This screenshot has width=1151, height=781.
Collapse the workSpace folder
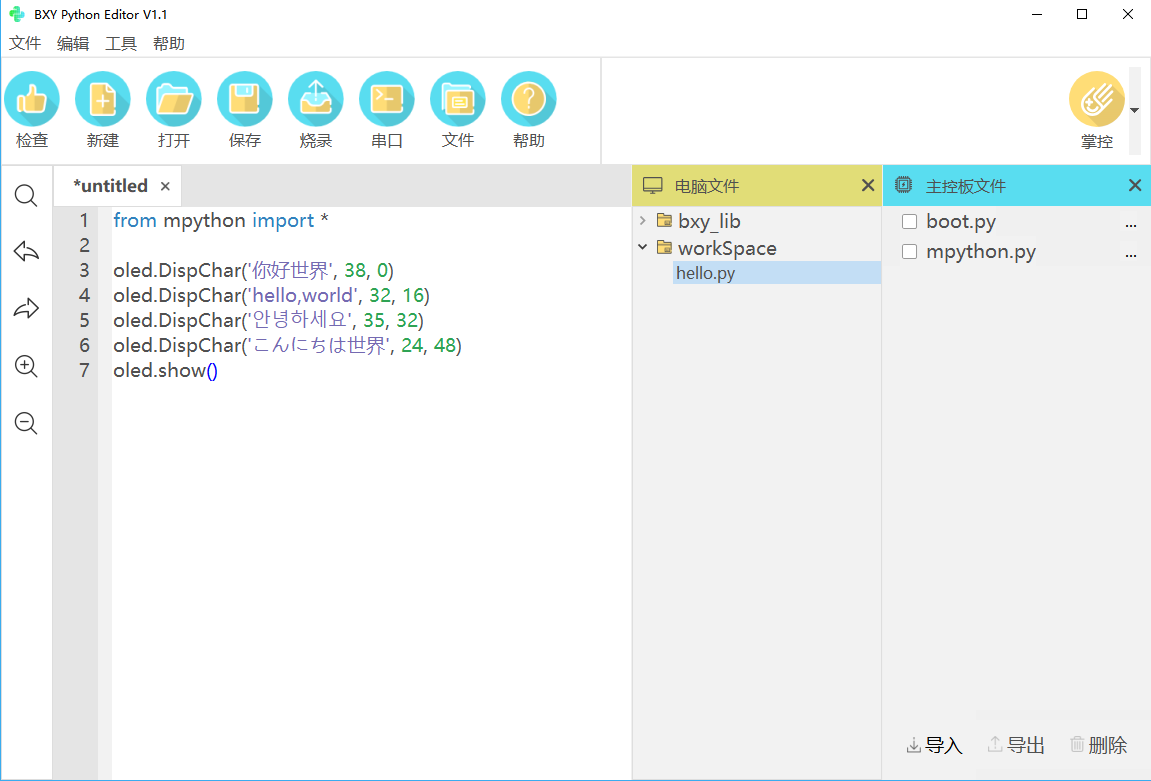coord(642,248)
